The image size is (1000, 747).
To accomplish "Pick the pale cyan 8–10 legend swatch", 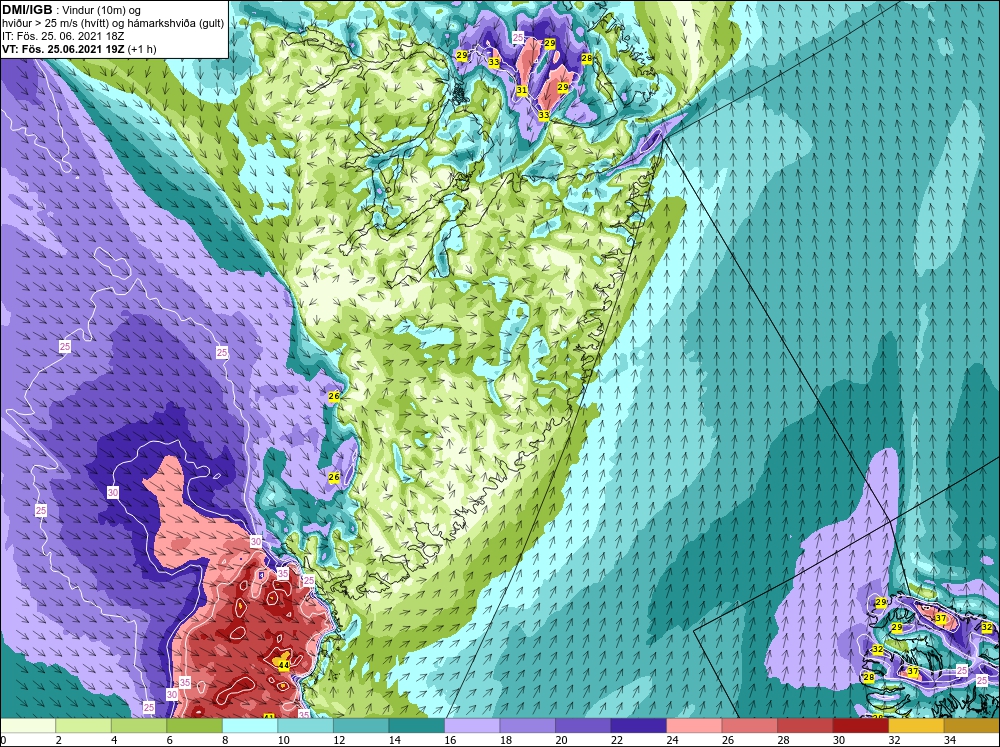I will (250, 725).
